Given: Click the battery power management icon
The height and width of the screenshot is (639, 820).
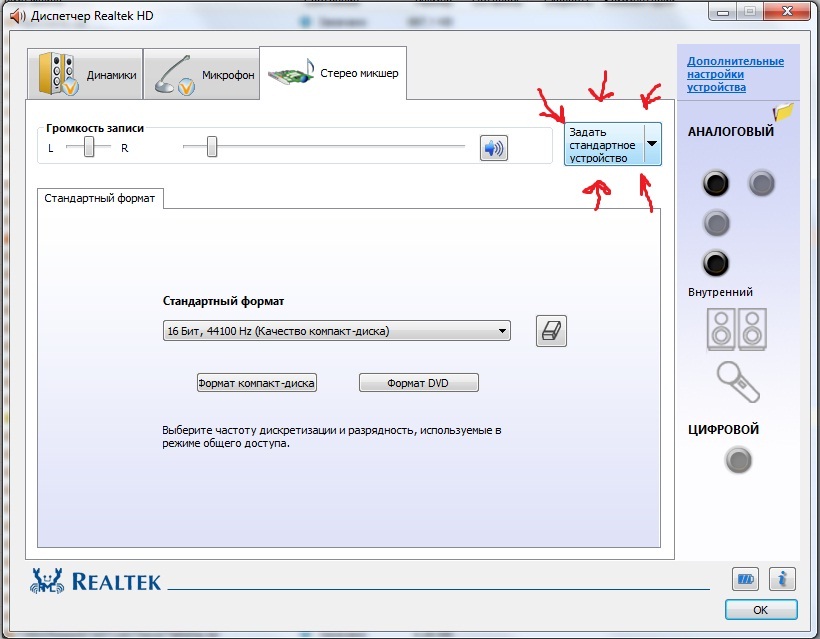Looking at the screenshot, I should tap(745, 579).
